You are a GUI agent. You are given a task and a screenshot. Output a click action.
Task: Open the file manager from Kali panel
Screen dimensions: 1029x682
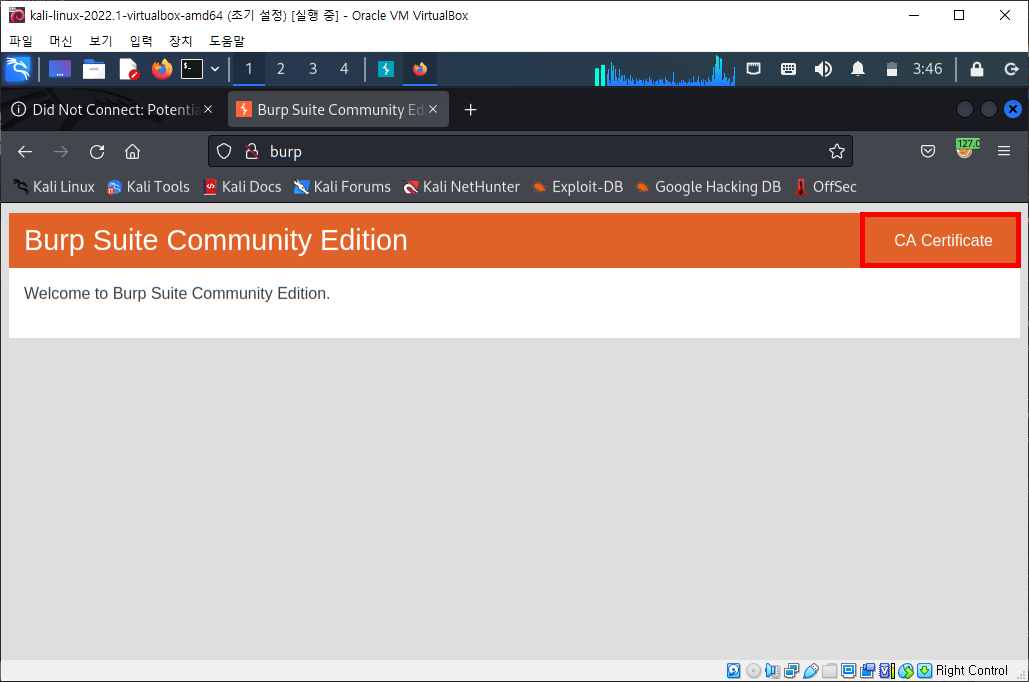(94, 69)
